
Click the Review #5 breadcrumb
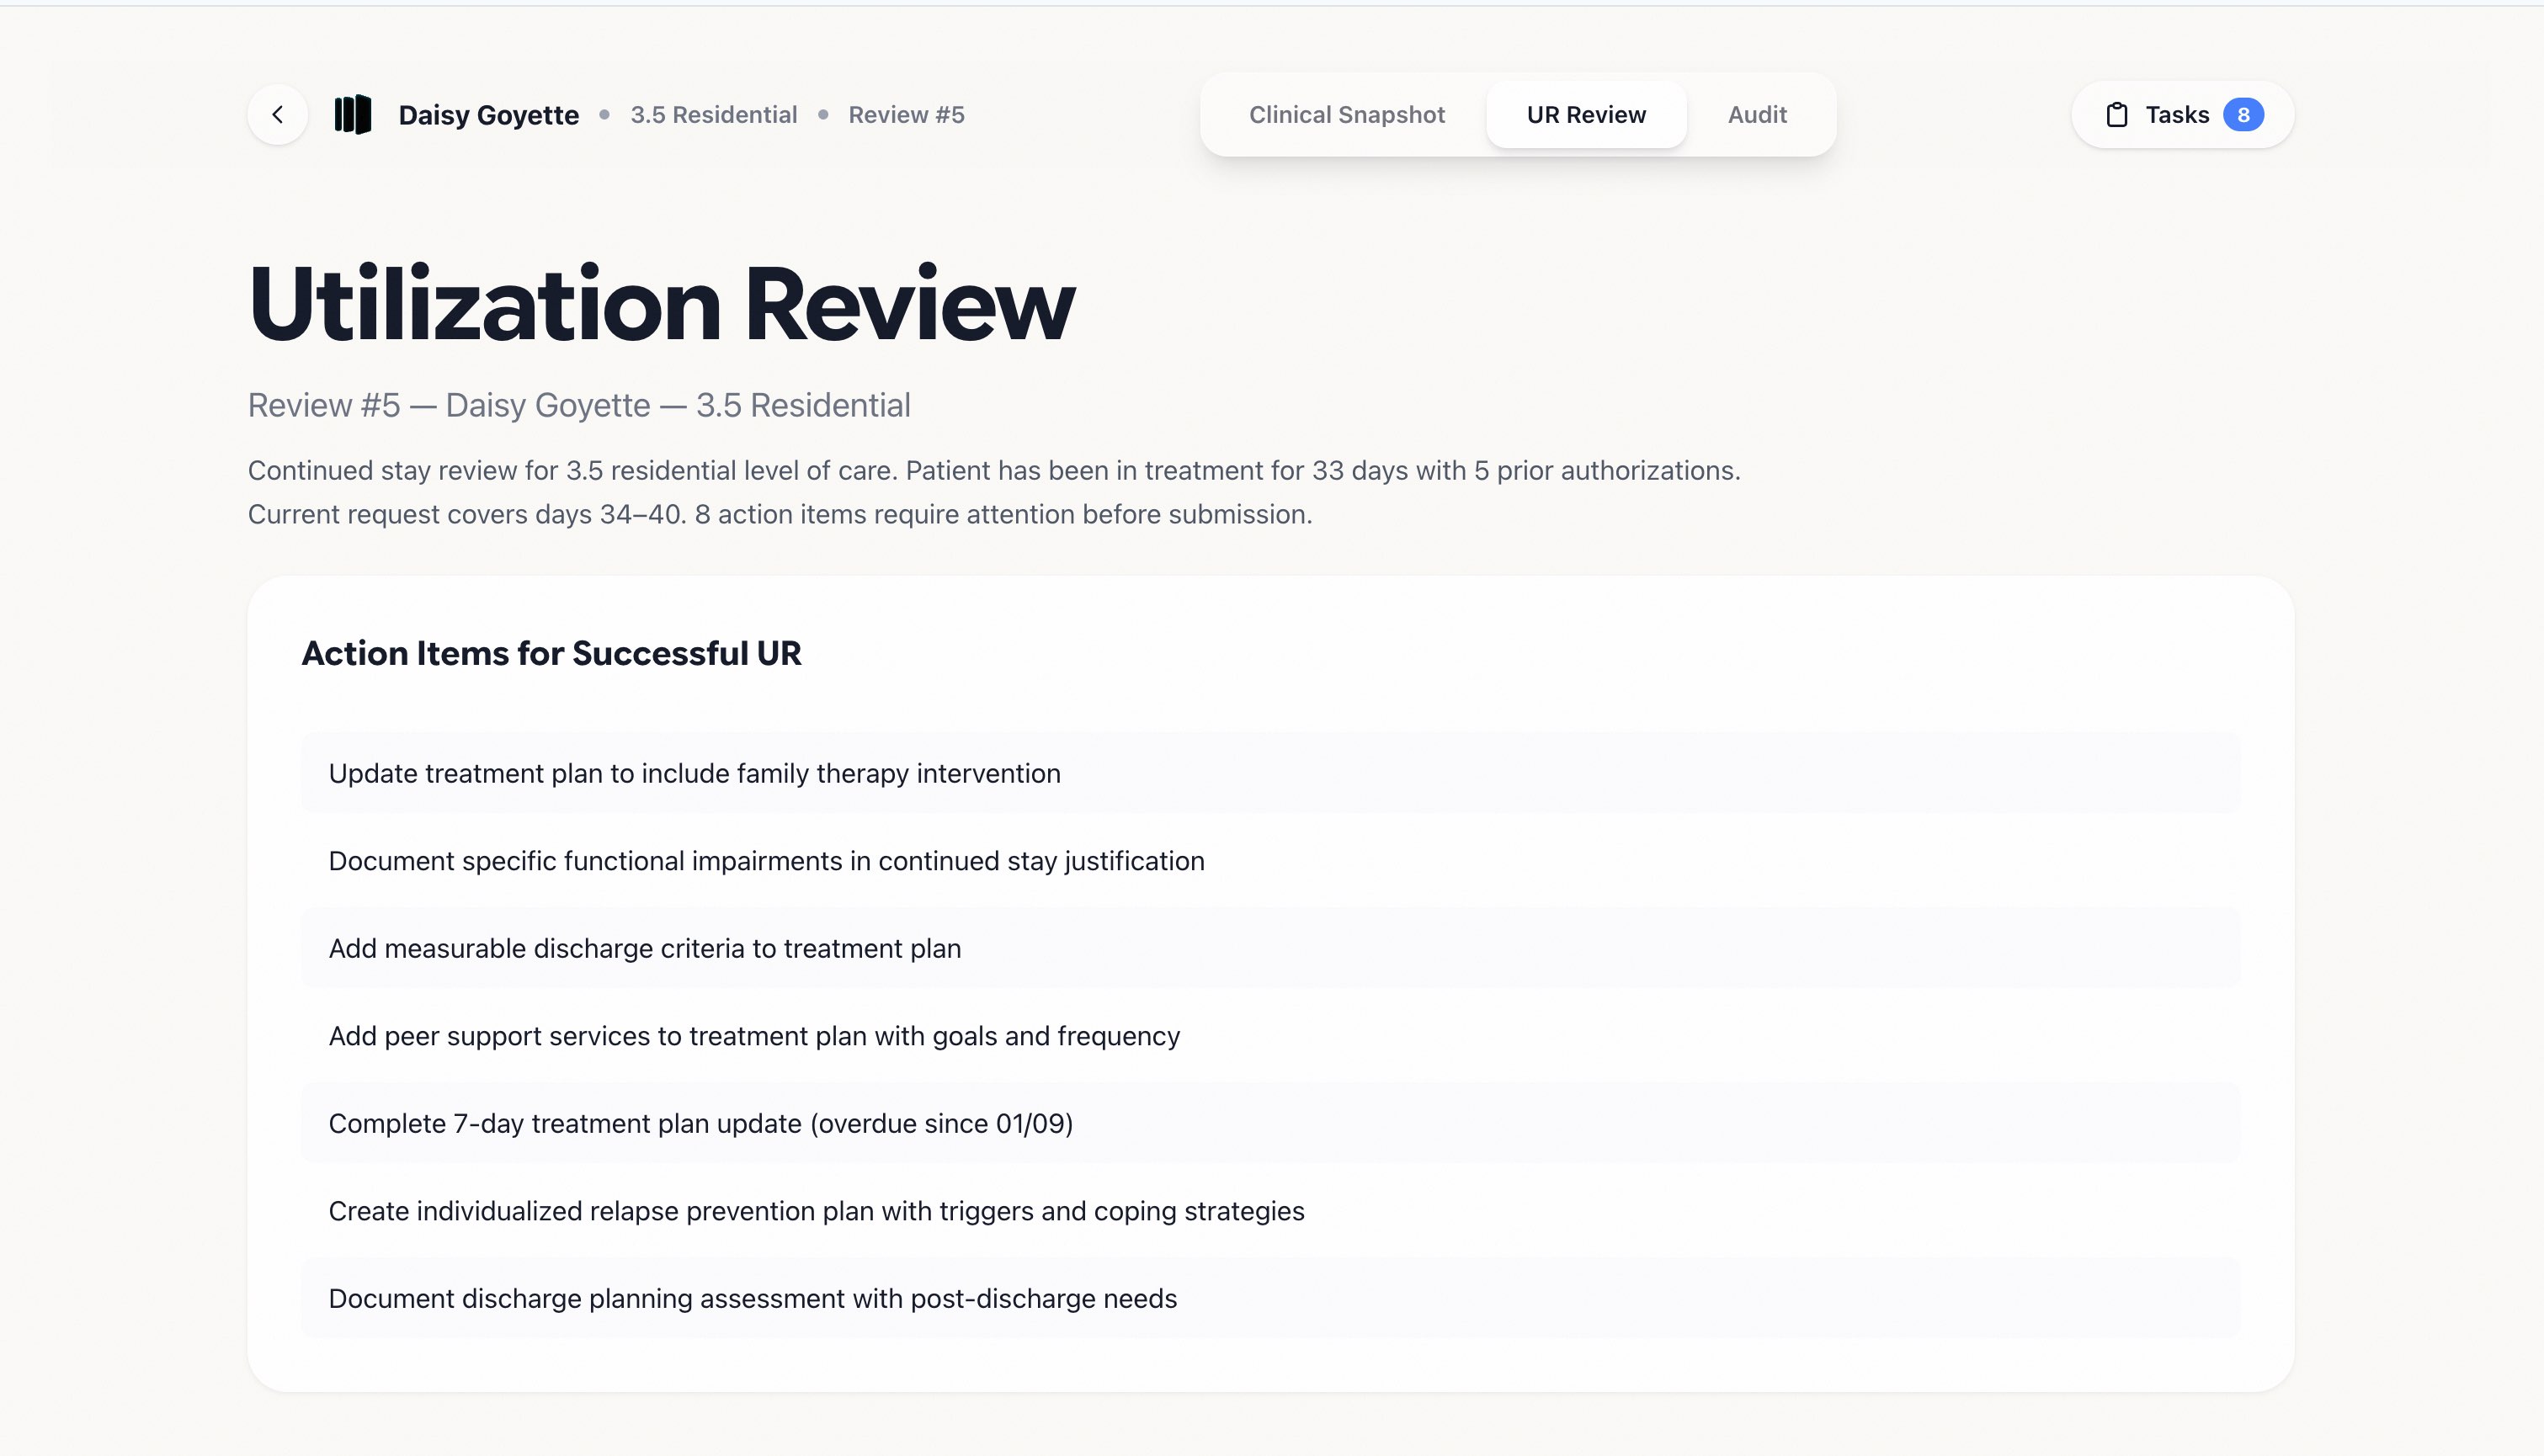[x=906, y=115]
